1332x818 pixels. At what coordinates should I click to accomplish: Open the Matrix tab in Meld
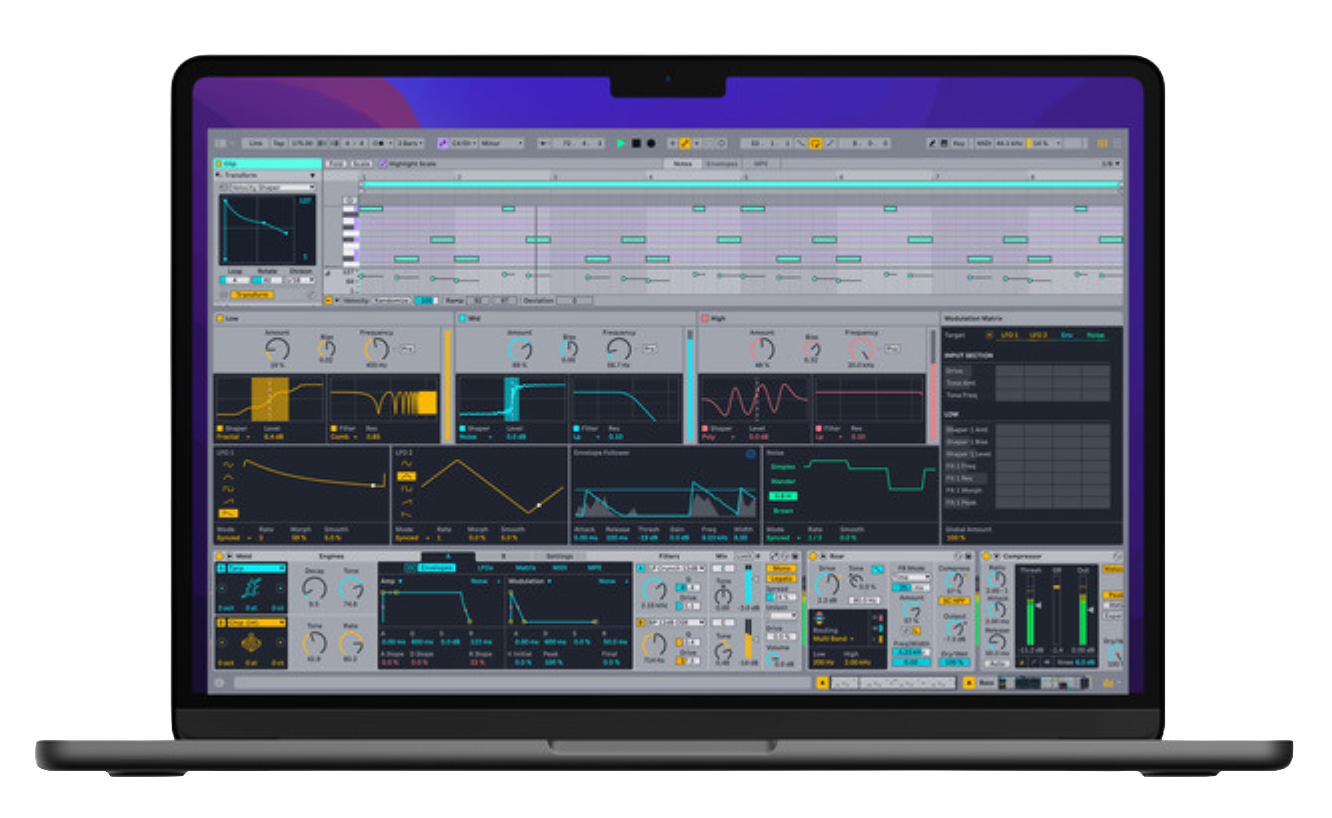525,567
